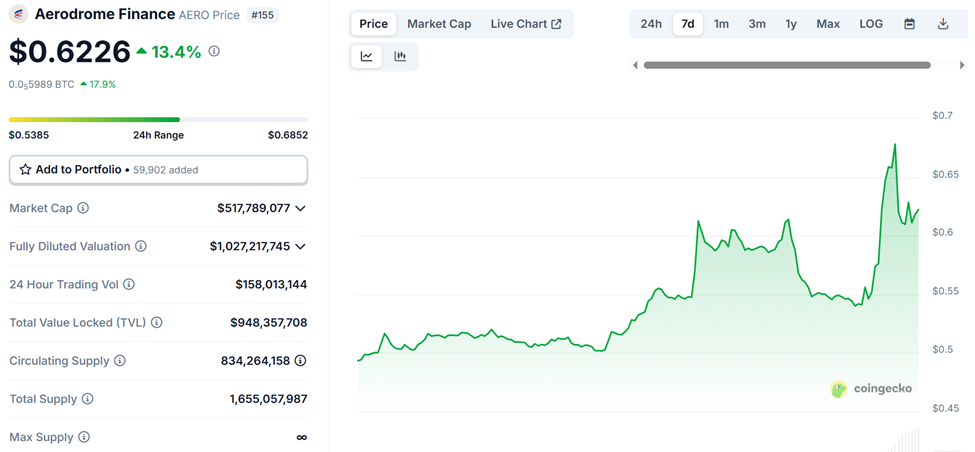Click the Aerodrome Finance coin logo
This screenshot has width=975, height=452.
[19, 14]
